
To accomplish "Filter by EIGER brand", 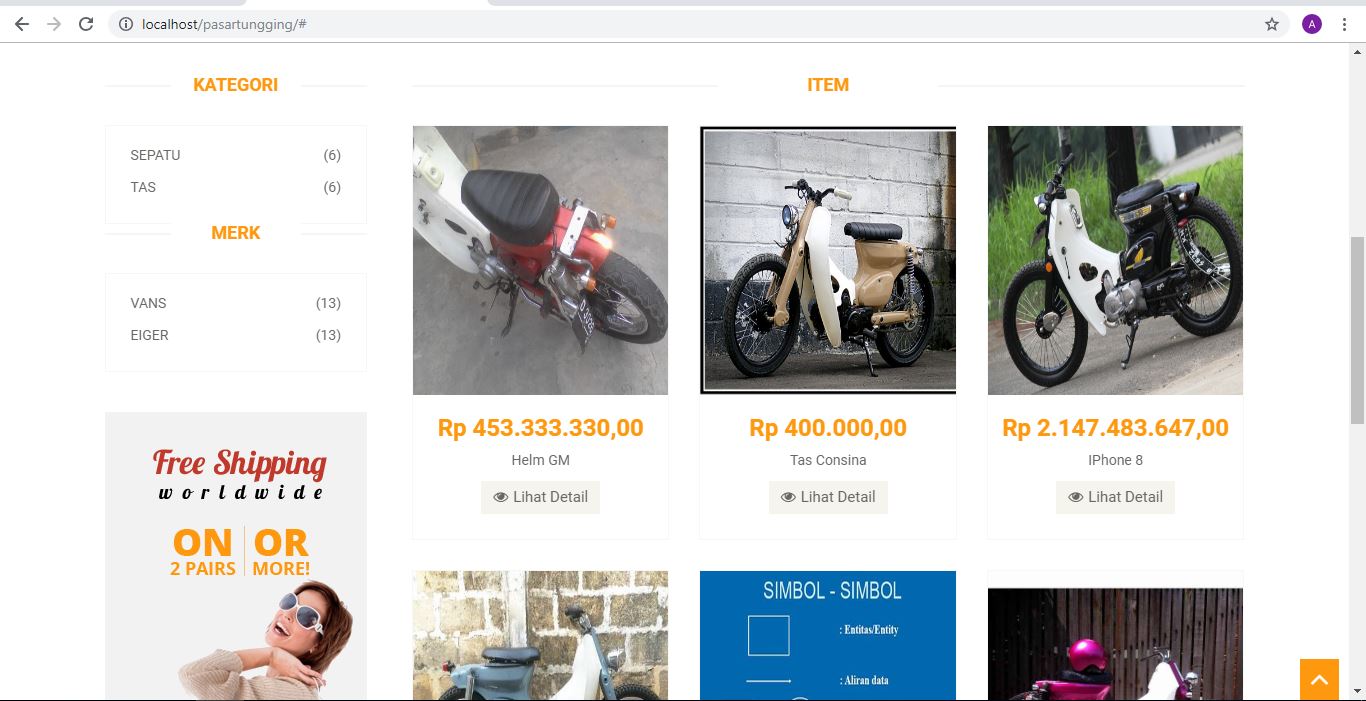I will tap(149, 335).
